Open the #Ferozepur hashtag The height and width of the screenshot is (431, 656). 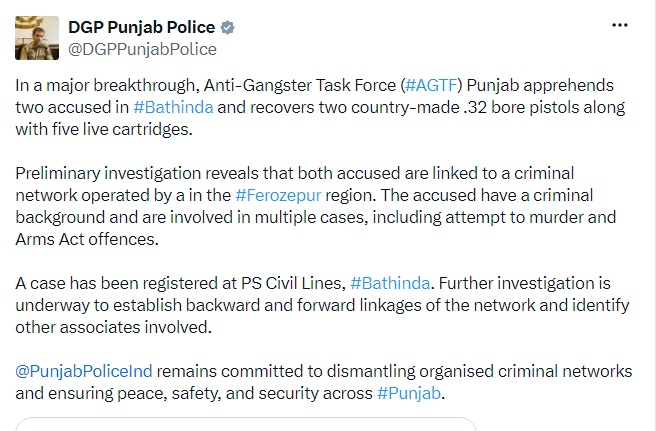pos(278,195)
